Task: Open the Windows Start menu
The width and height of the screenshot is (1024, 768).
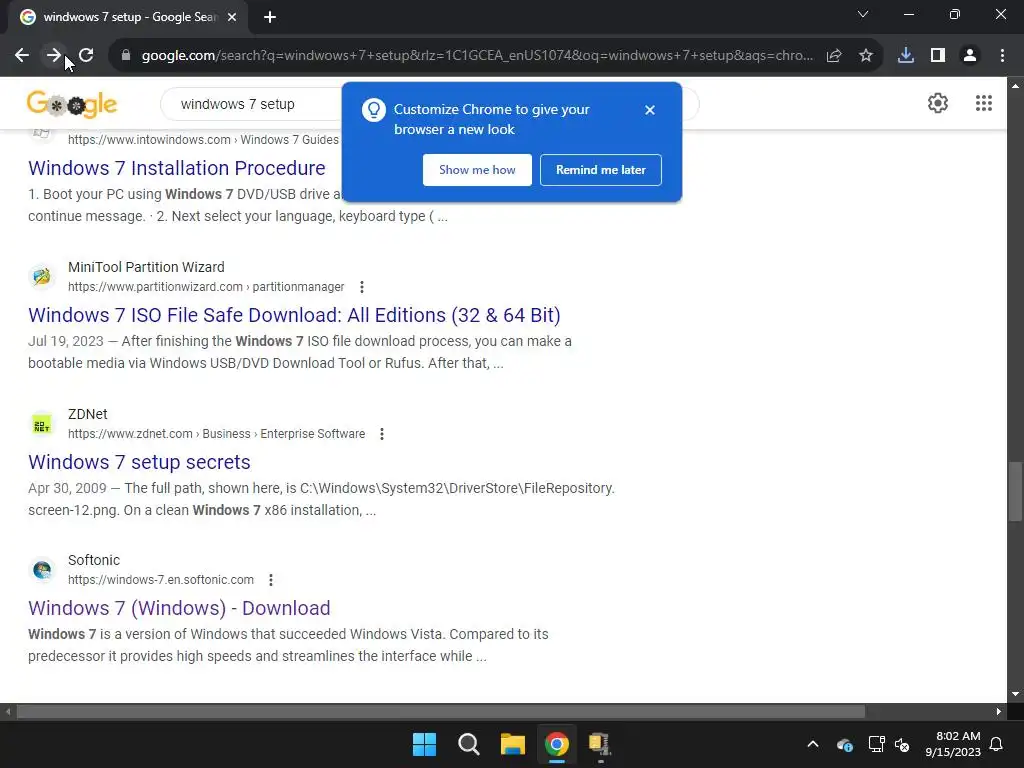Action: pyautogui.click(x=424, y=744)
